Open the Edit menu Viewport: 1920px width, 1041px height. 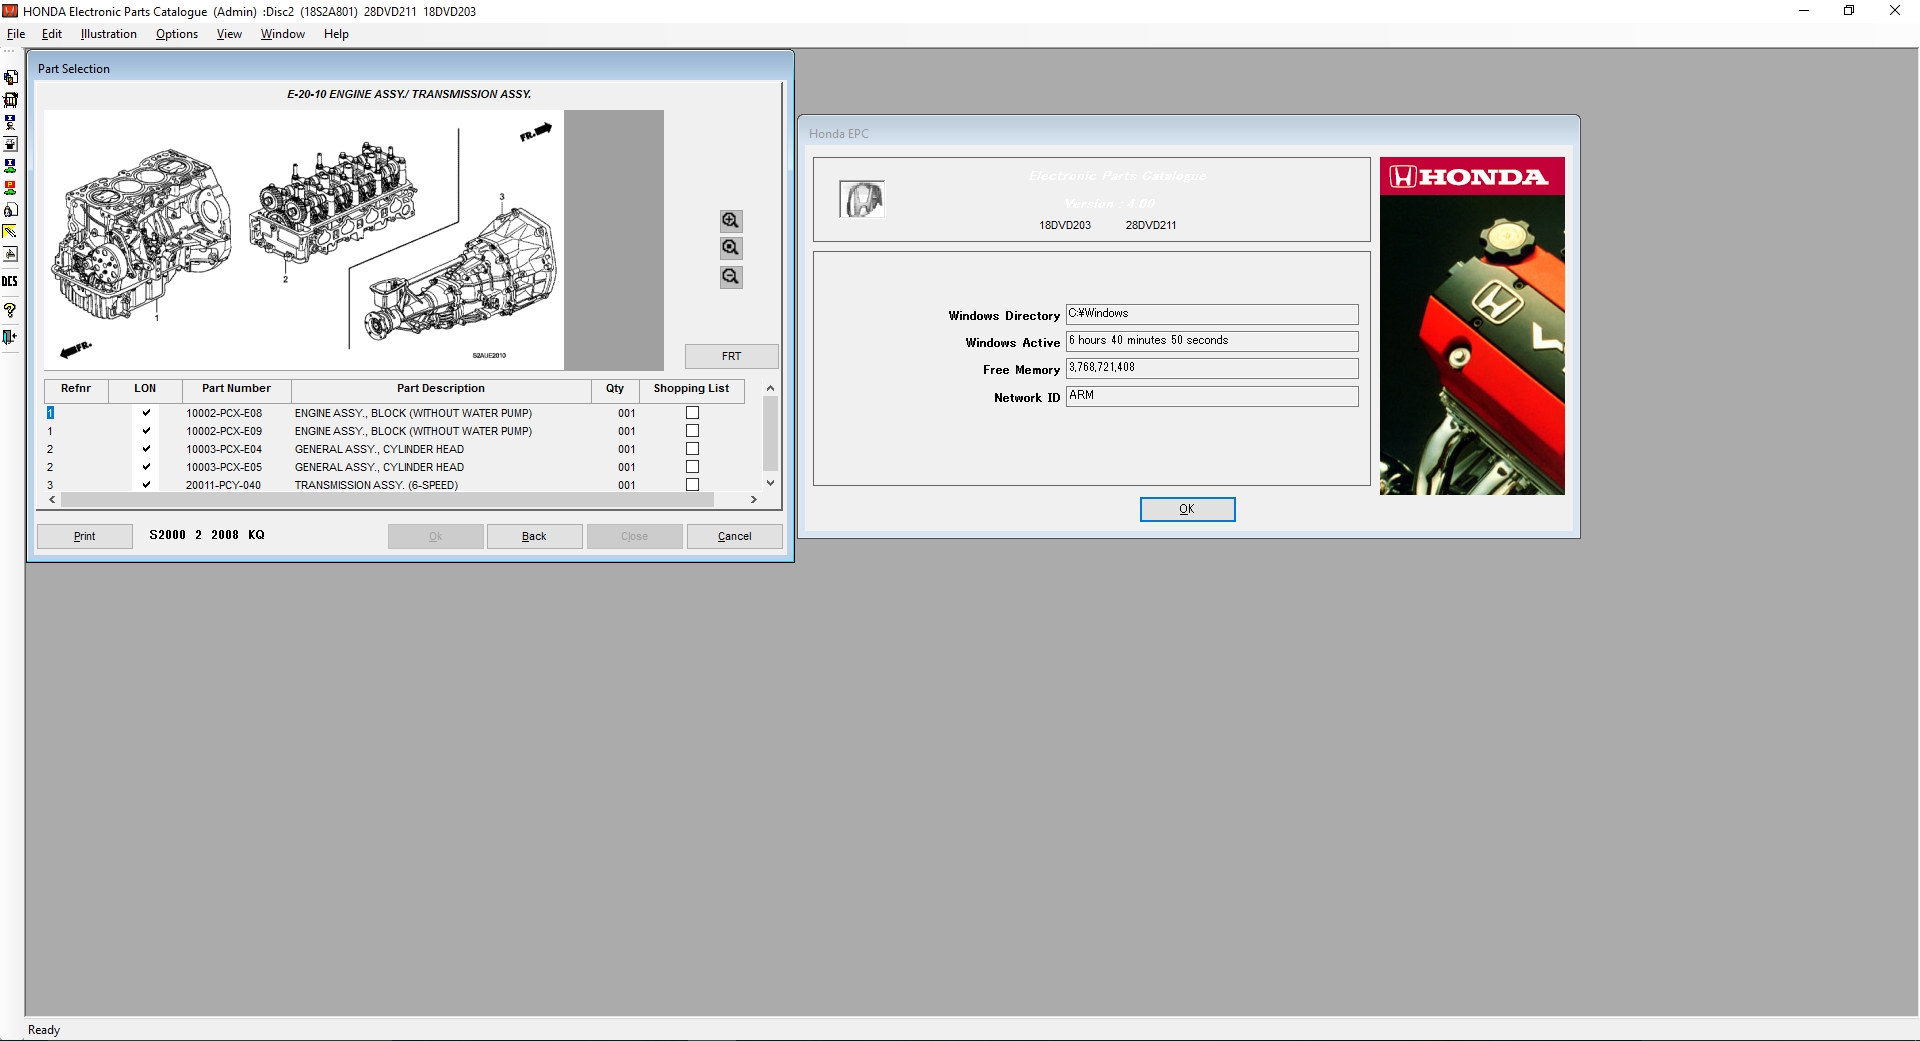[52, 34]
